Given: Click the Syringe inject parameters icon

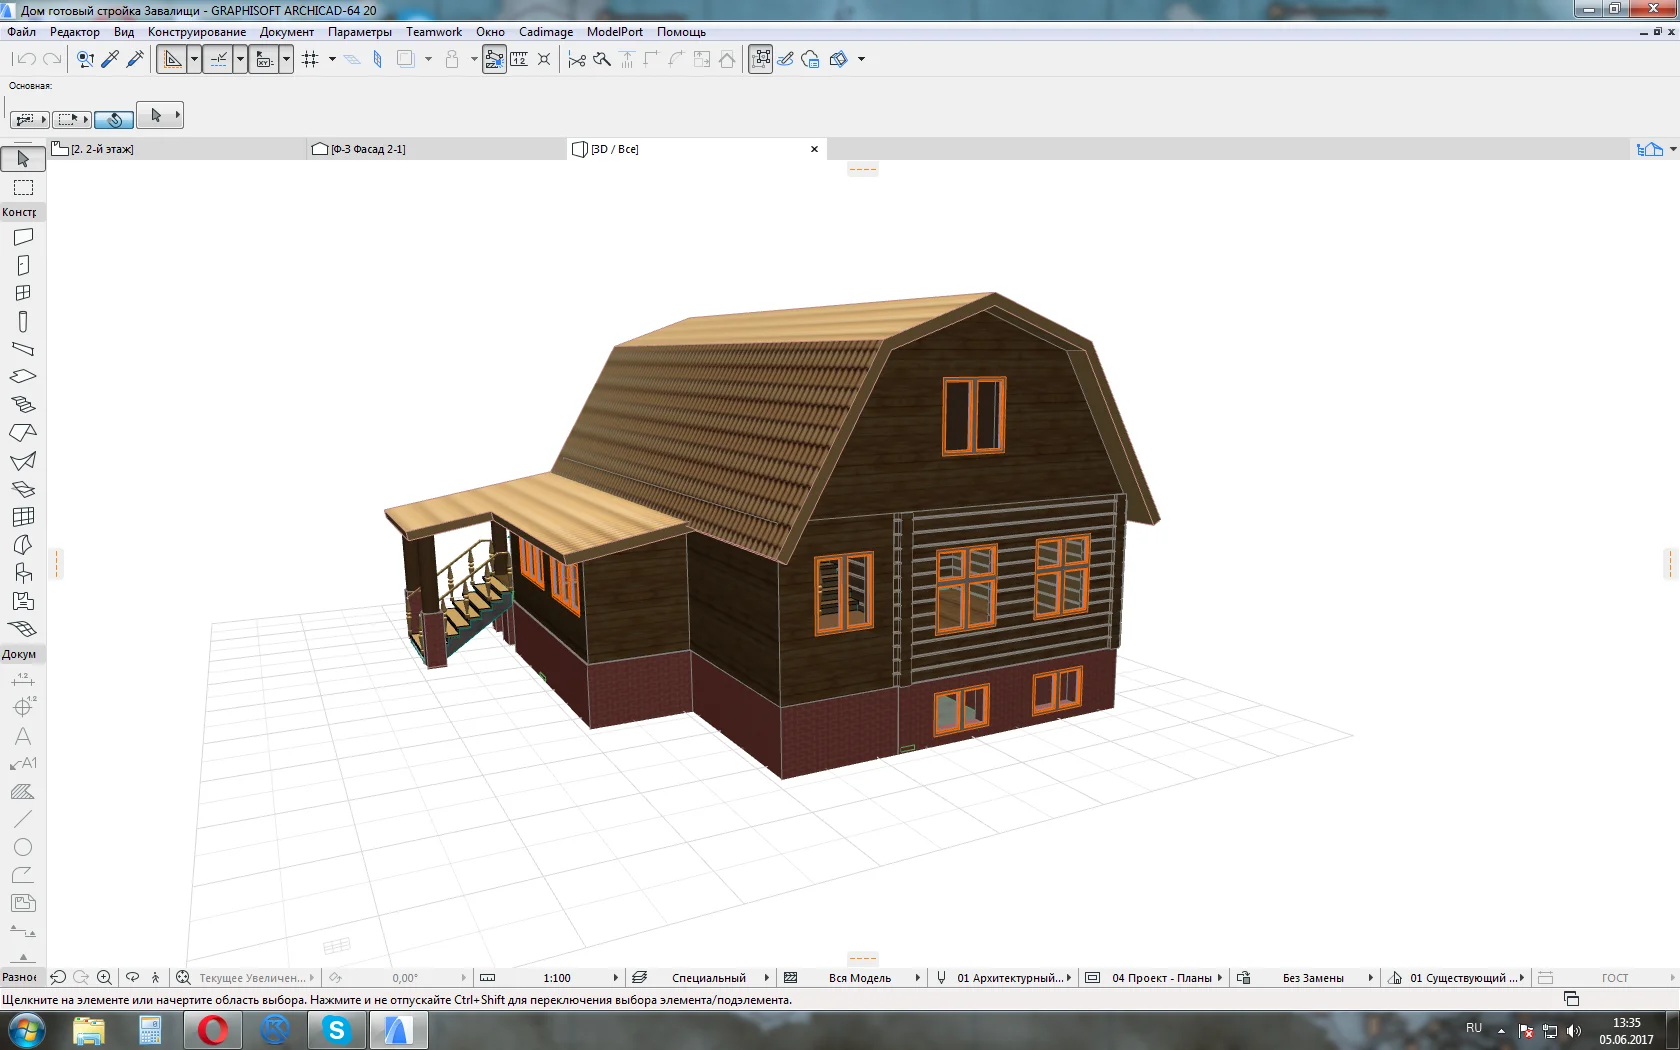Looking at the screenshot, I should (135, 59).
